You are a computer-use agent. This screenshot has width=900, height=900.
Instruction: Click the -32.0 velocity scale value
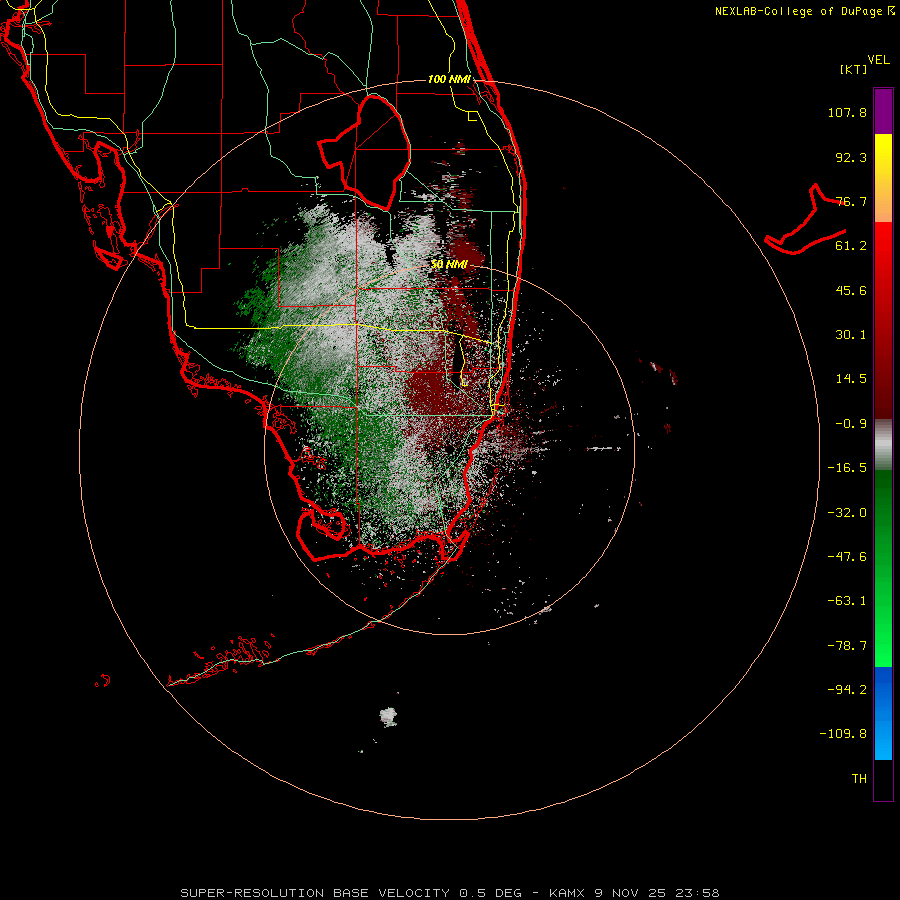pos(847,513)
